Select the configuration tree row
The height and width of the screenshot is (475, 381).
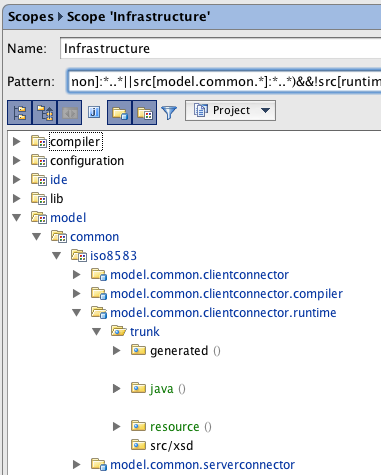tap(87, 161)
